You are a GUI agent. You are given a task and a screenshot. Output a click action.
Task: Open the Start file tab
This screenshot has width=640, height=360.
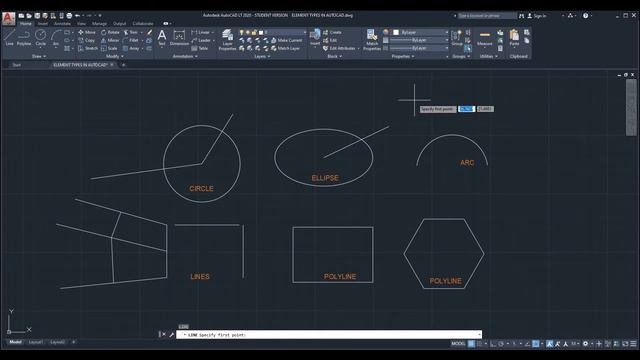pos(17,65)
